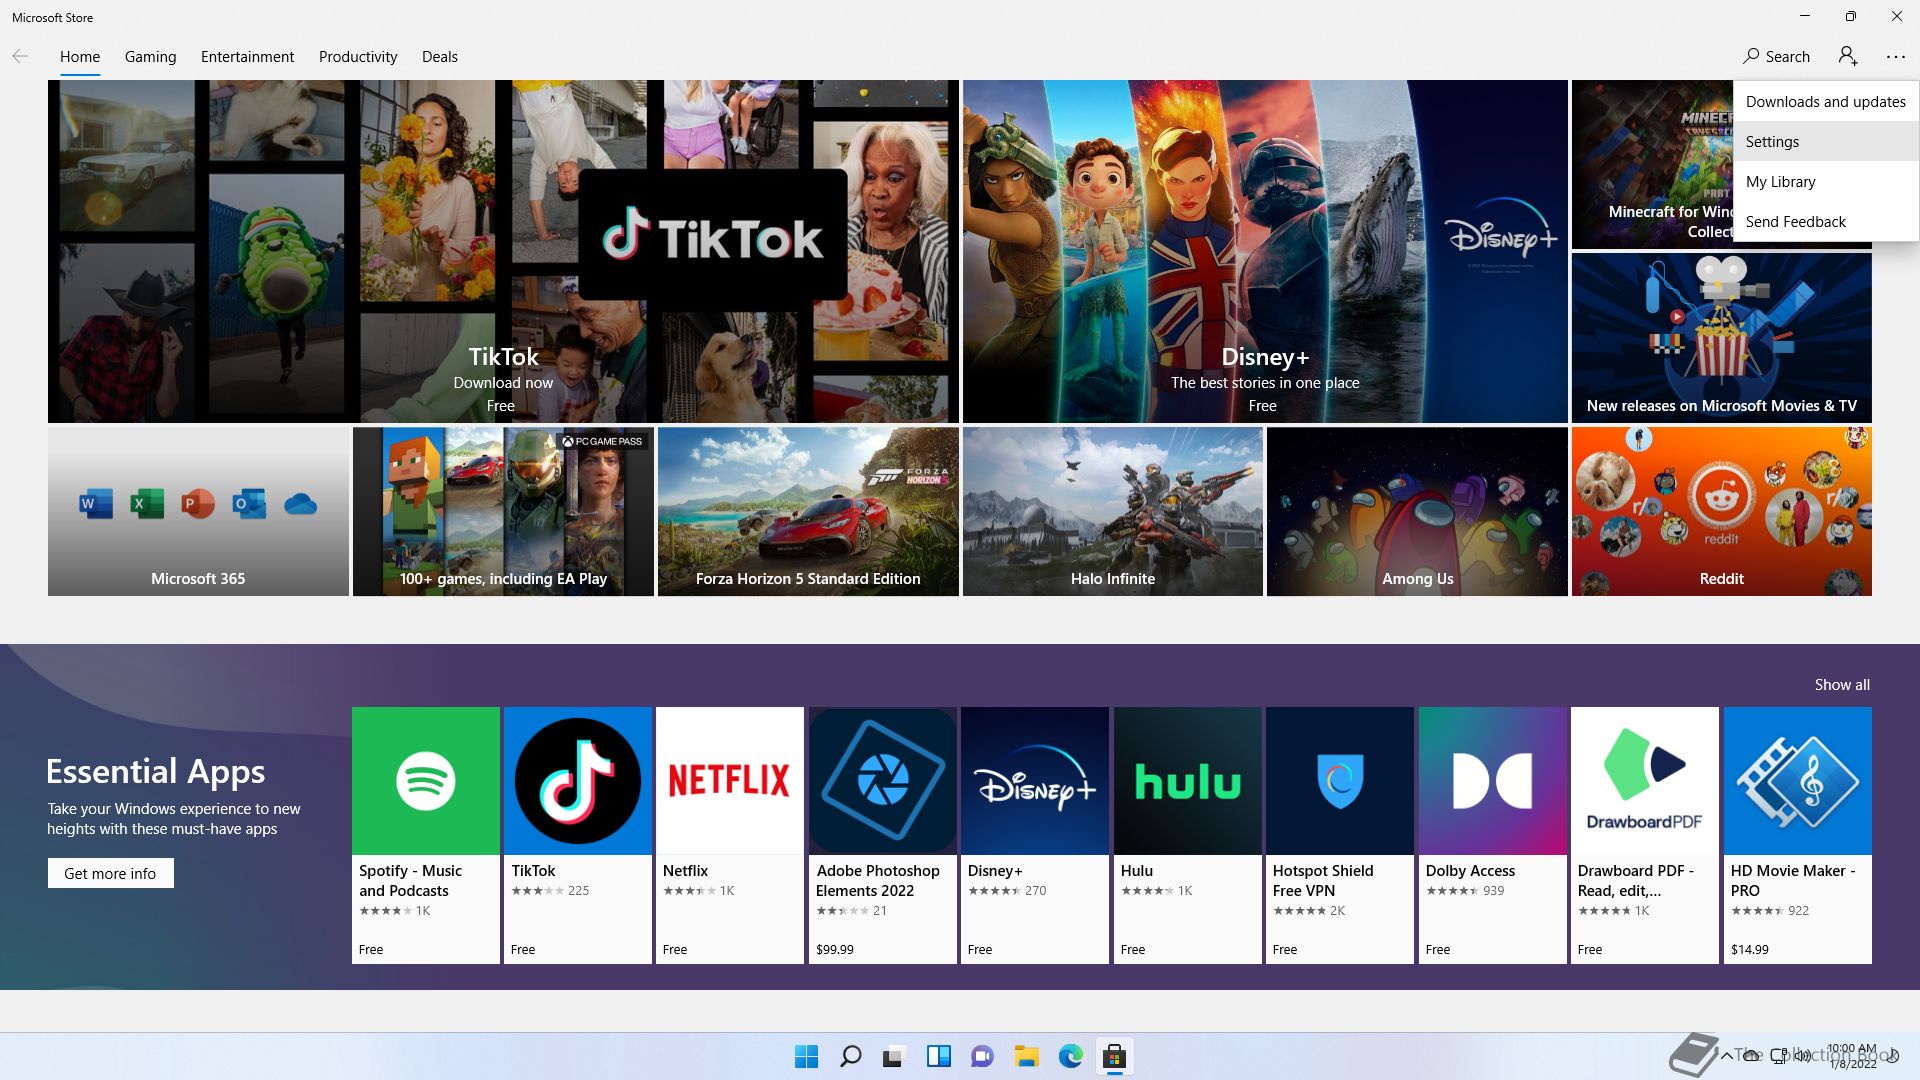
Task: Open the Hulu app icon tile
Action: 1187,780
